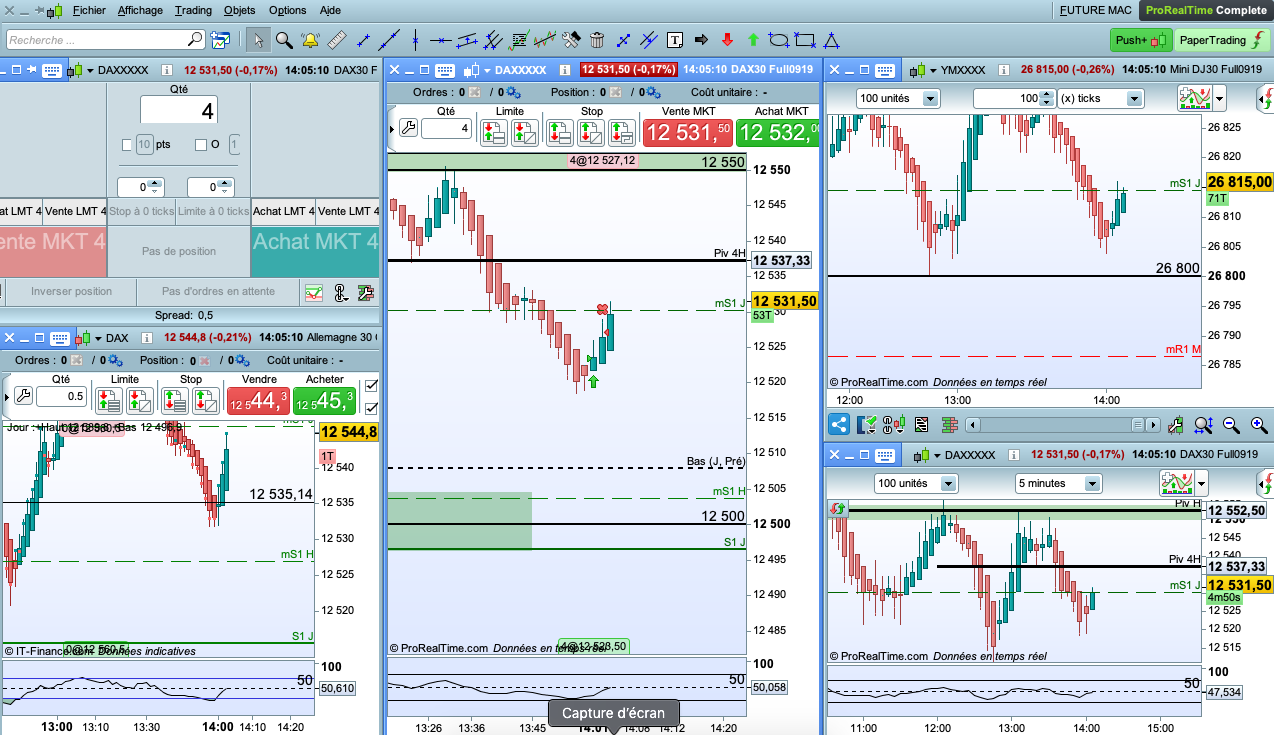Click the 26 815,00 yellow price label
The height and width of the screenshot is (735, 1274).
tap(1240, 182)
